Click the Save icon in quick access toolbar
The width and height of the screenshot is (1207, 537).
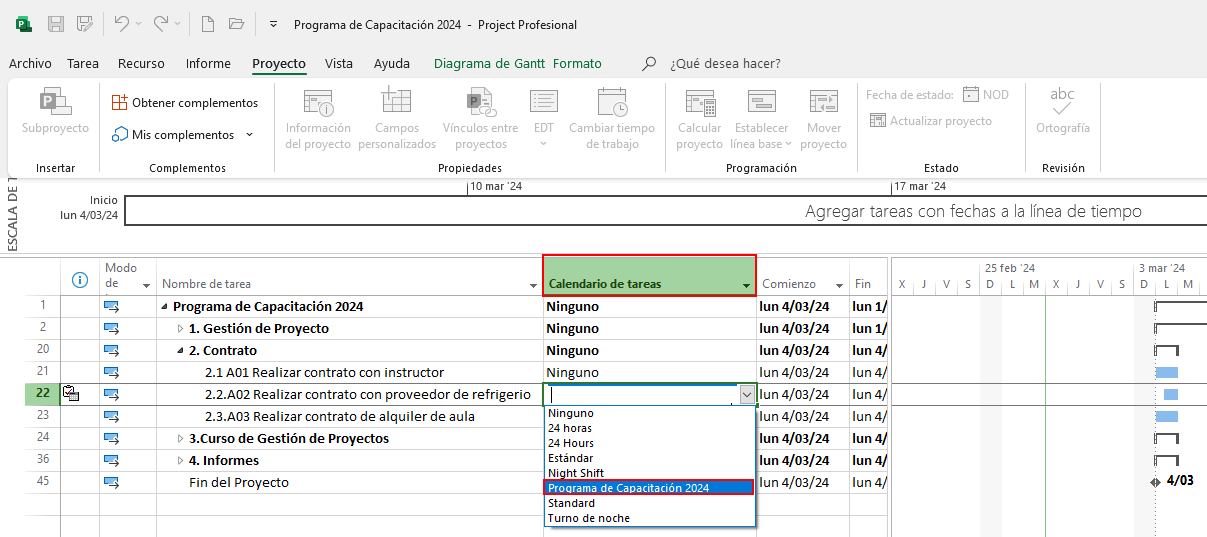[x=56, y=24]
